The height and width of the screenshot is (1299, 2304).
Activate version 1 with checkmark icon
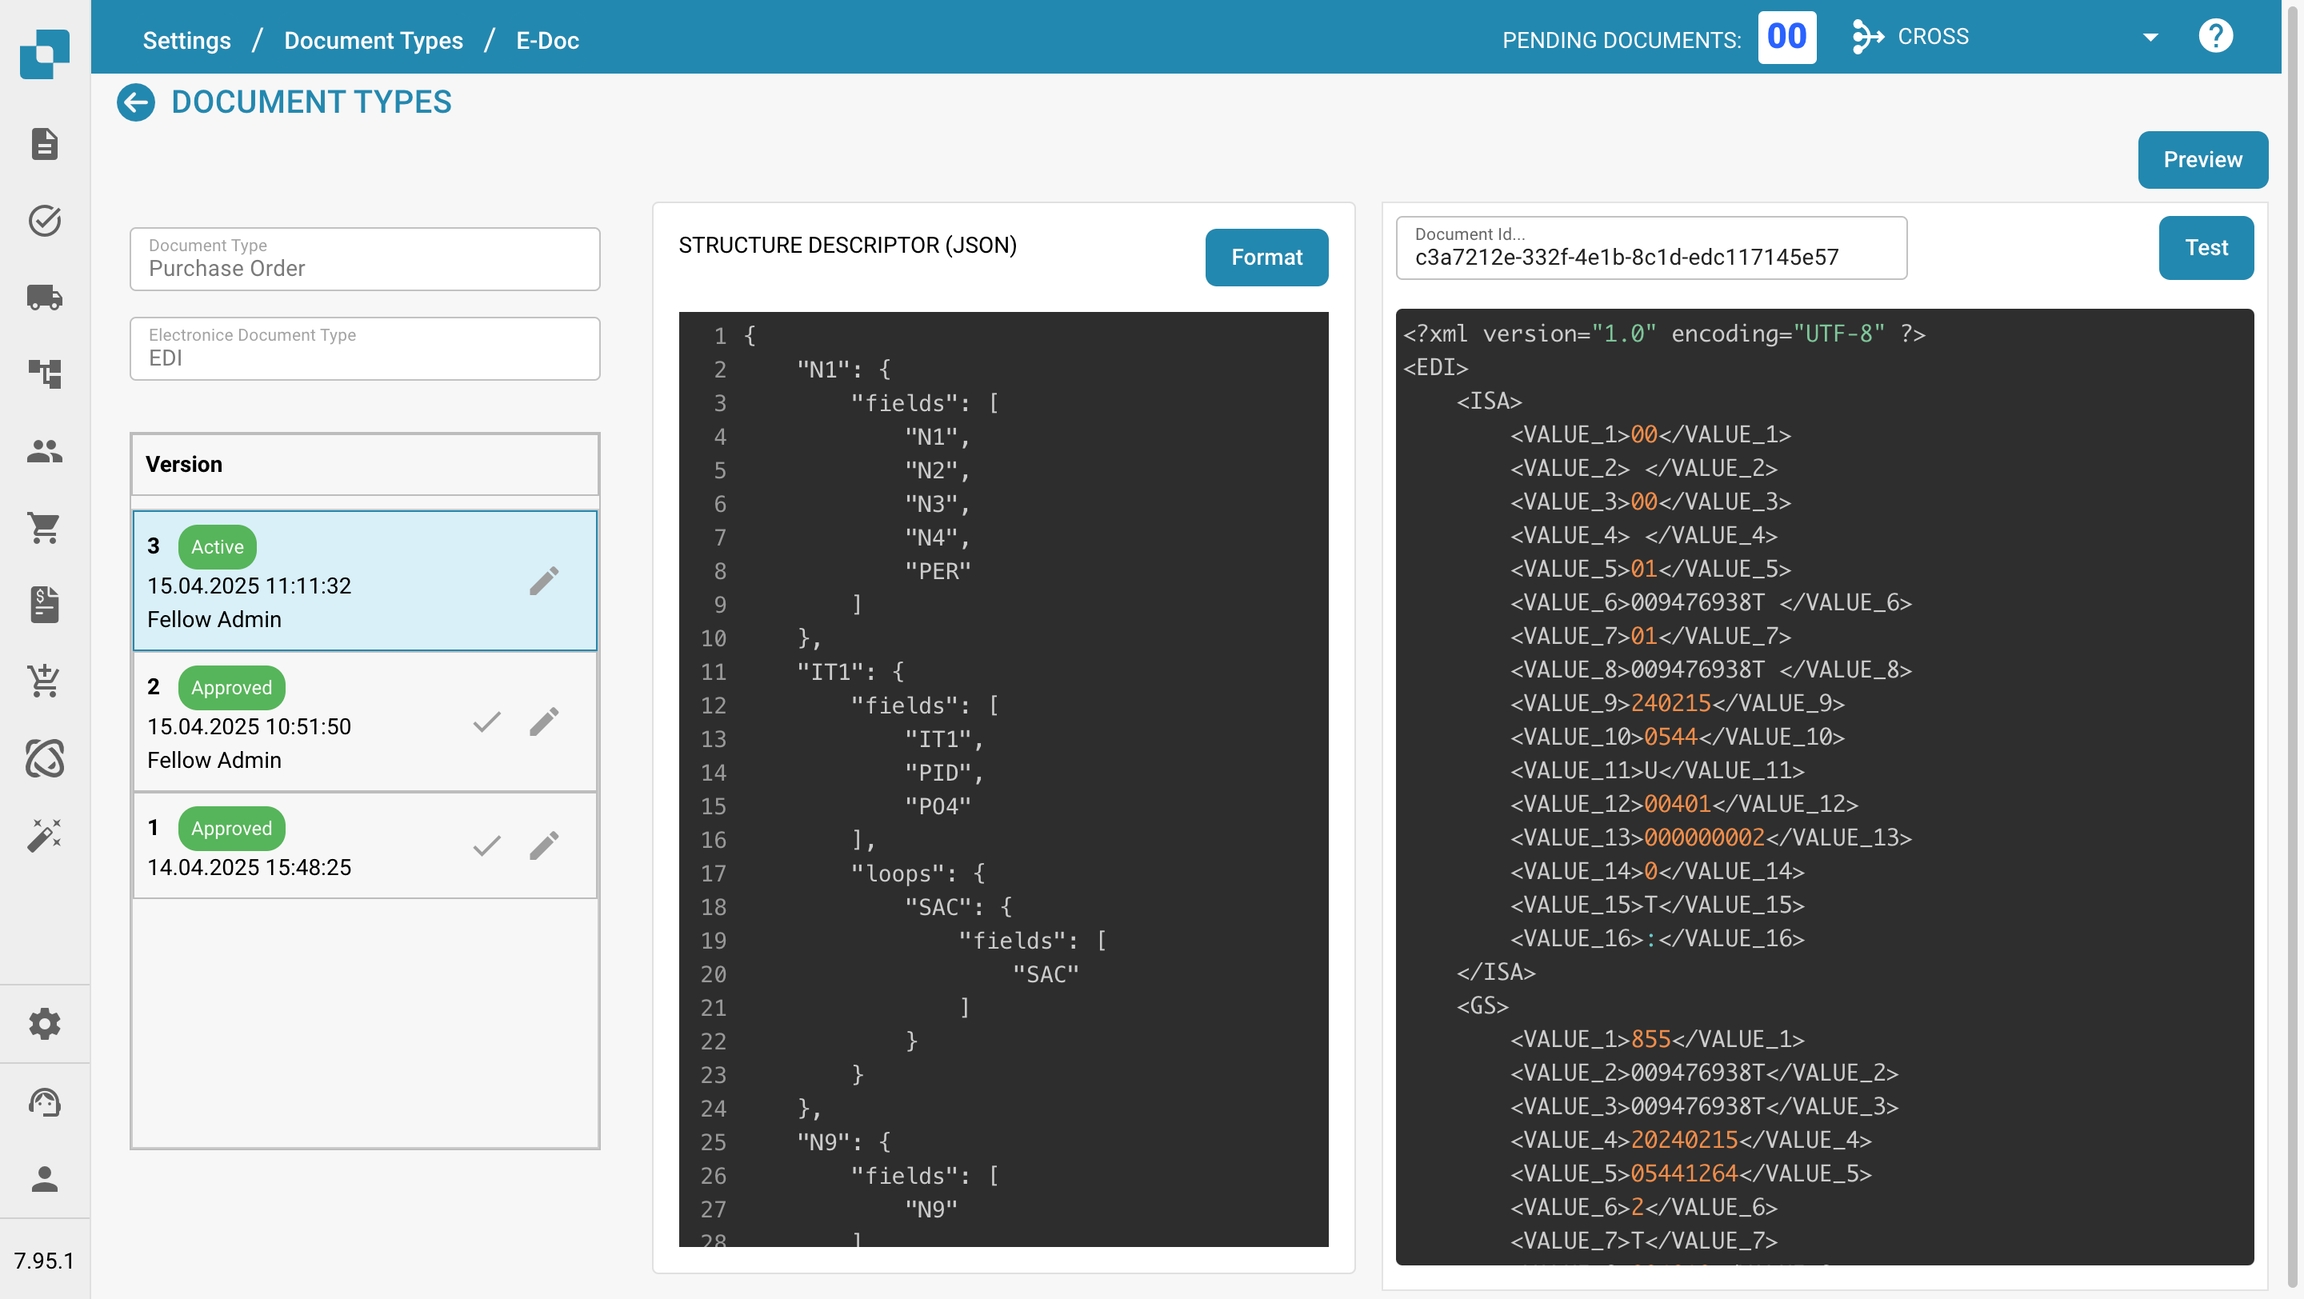487,846
